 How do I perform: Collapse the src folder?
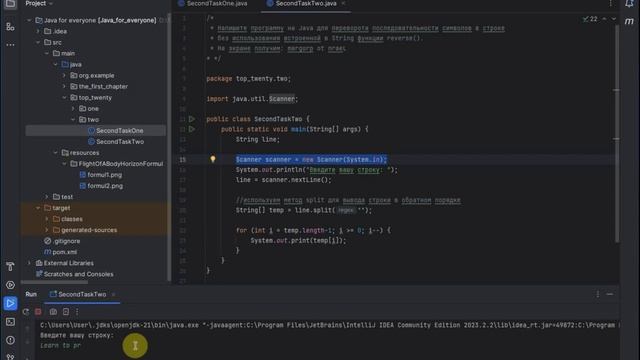click(38, 42)
